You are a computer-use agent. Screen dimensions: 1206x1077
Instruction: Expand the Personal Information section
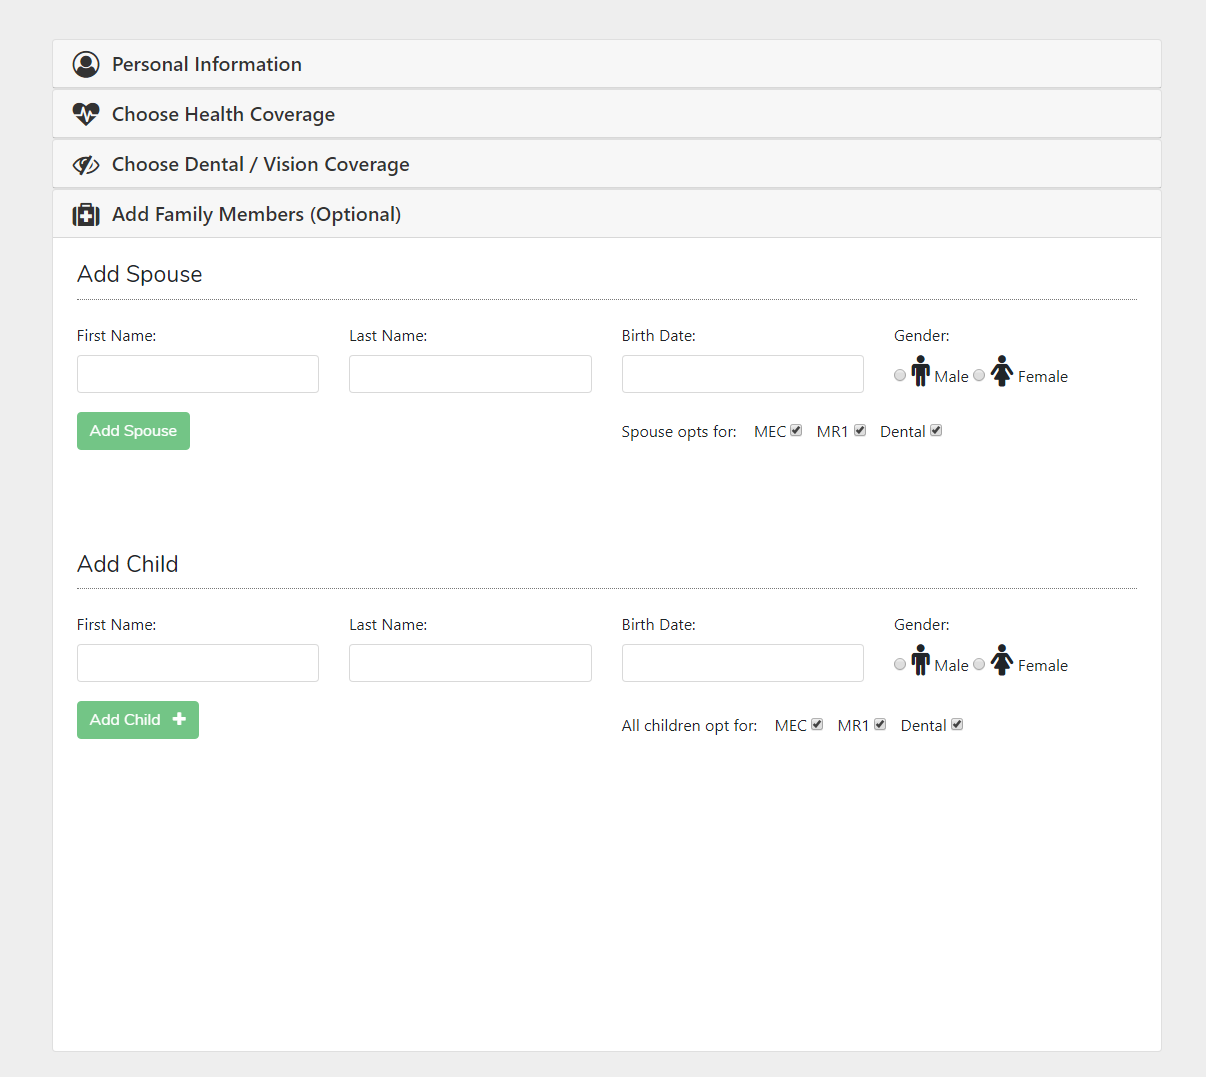tap(207, 65)
